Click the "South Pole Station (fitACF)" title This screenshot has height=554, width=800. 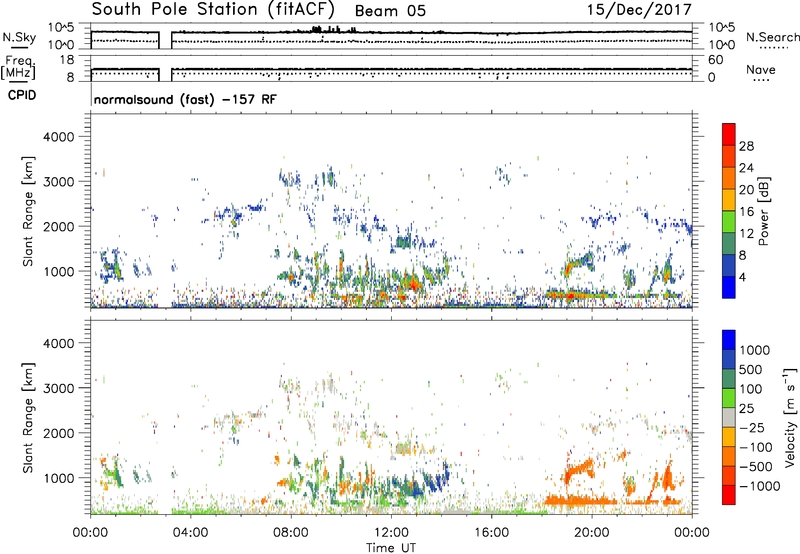click(213, 9)
